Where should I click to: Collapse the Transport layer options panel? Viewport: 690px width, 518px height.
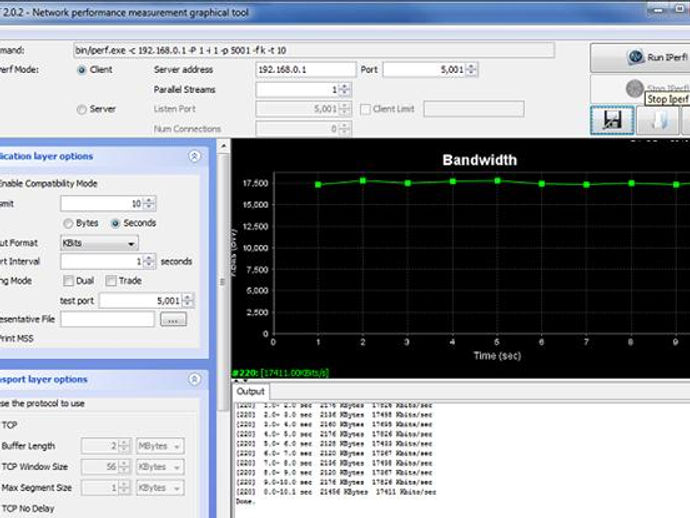[195, 379]
